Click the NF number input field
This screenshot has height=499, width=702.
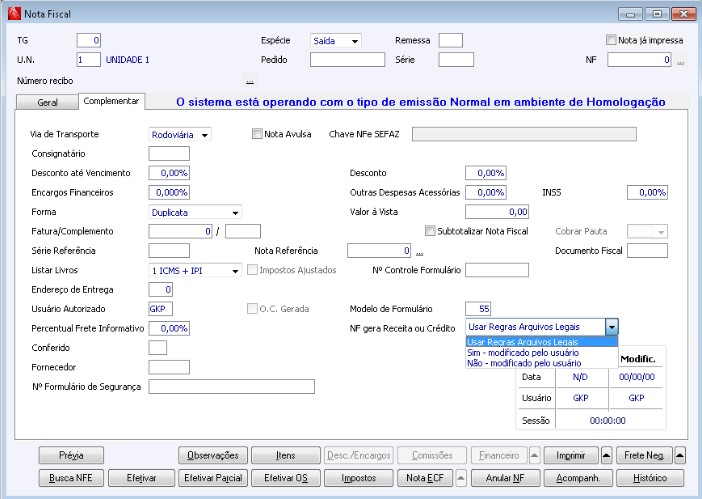(x=639, y=60)
